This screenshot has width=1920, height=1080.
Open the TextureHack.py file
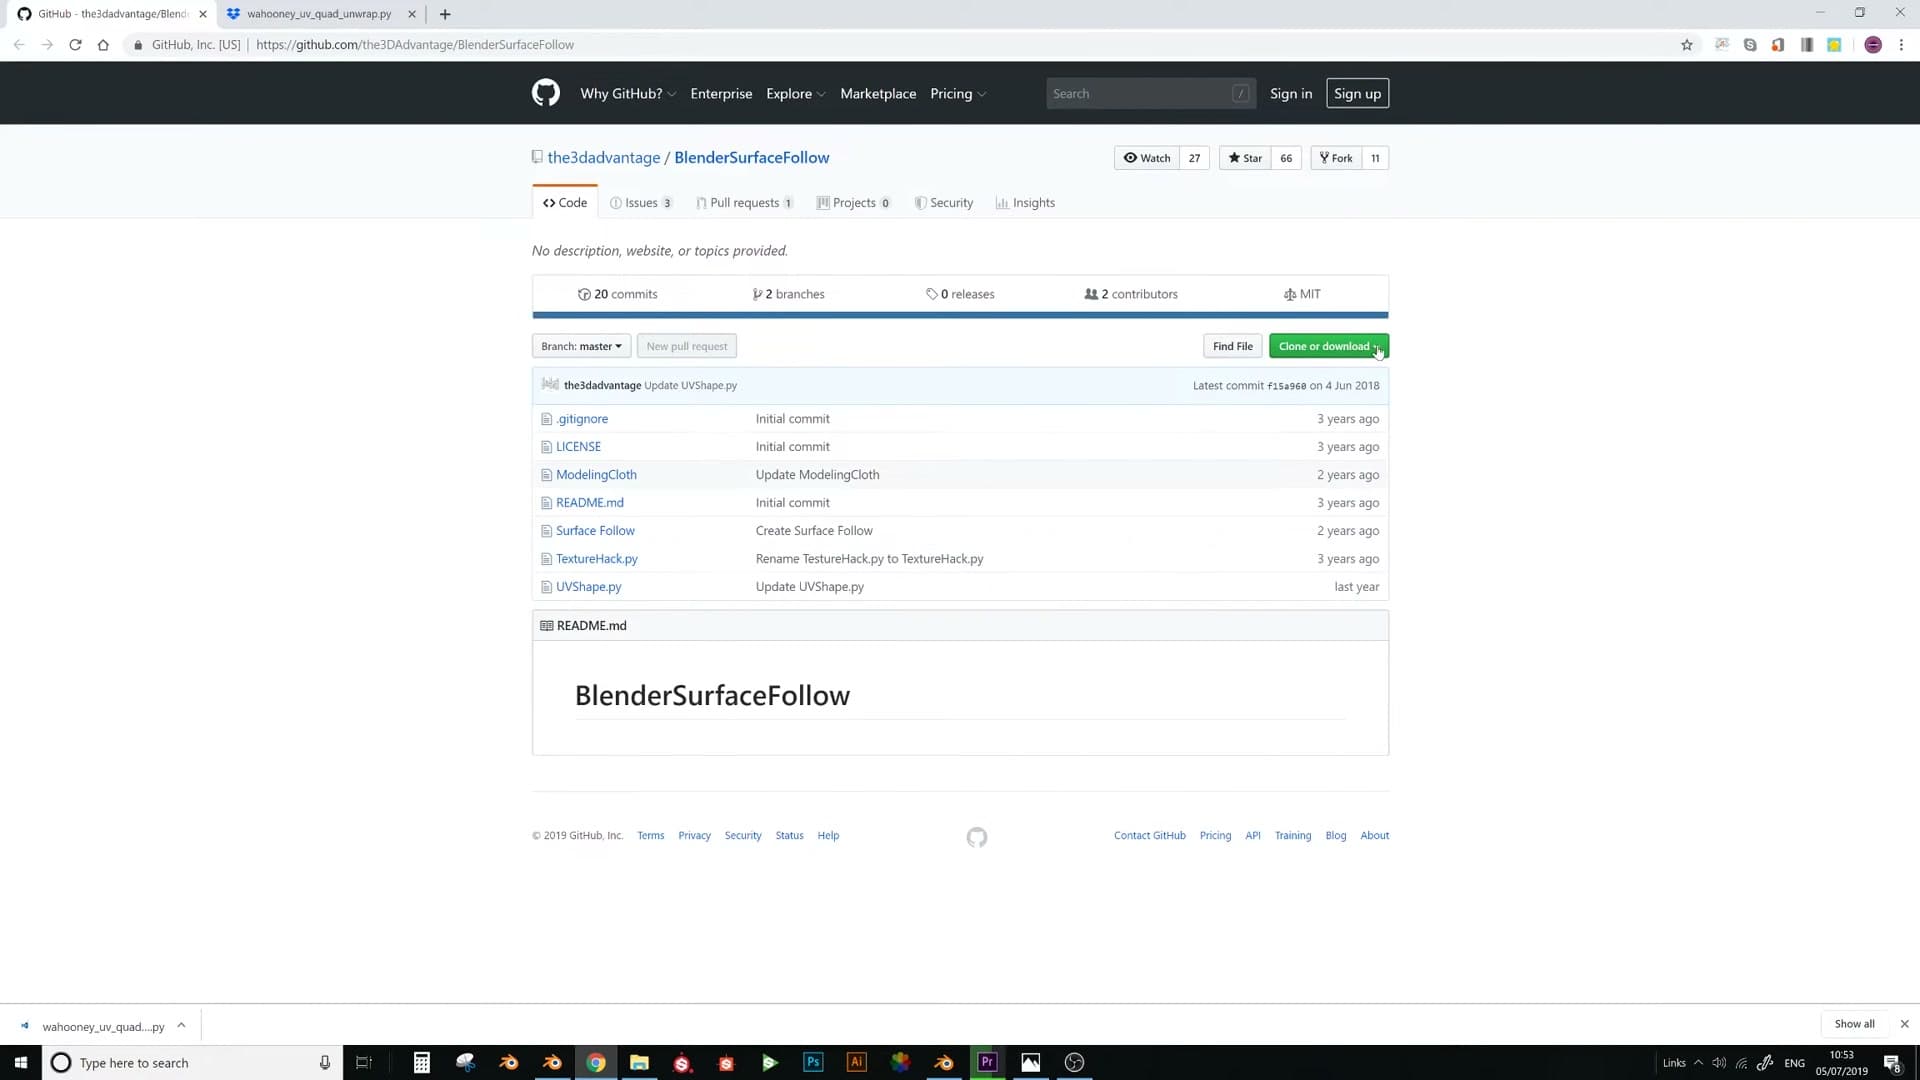pos(596,559)
